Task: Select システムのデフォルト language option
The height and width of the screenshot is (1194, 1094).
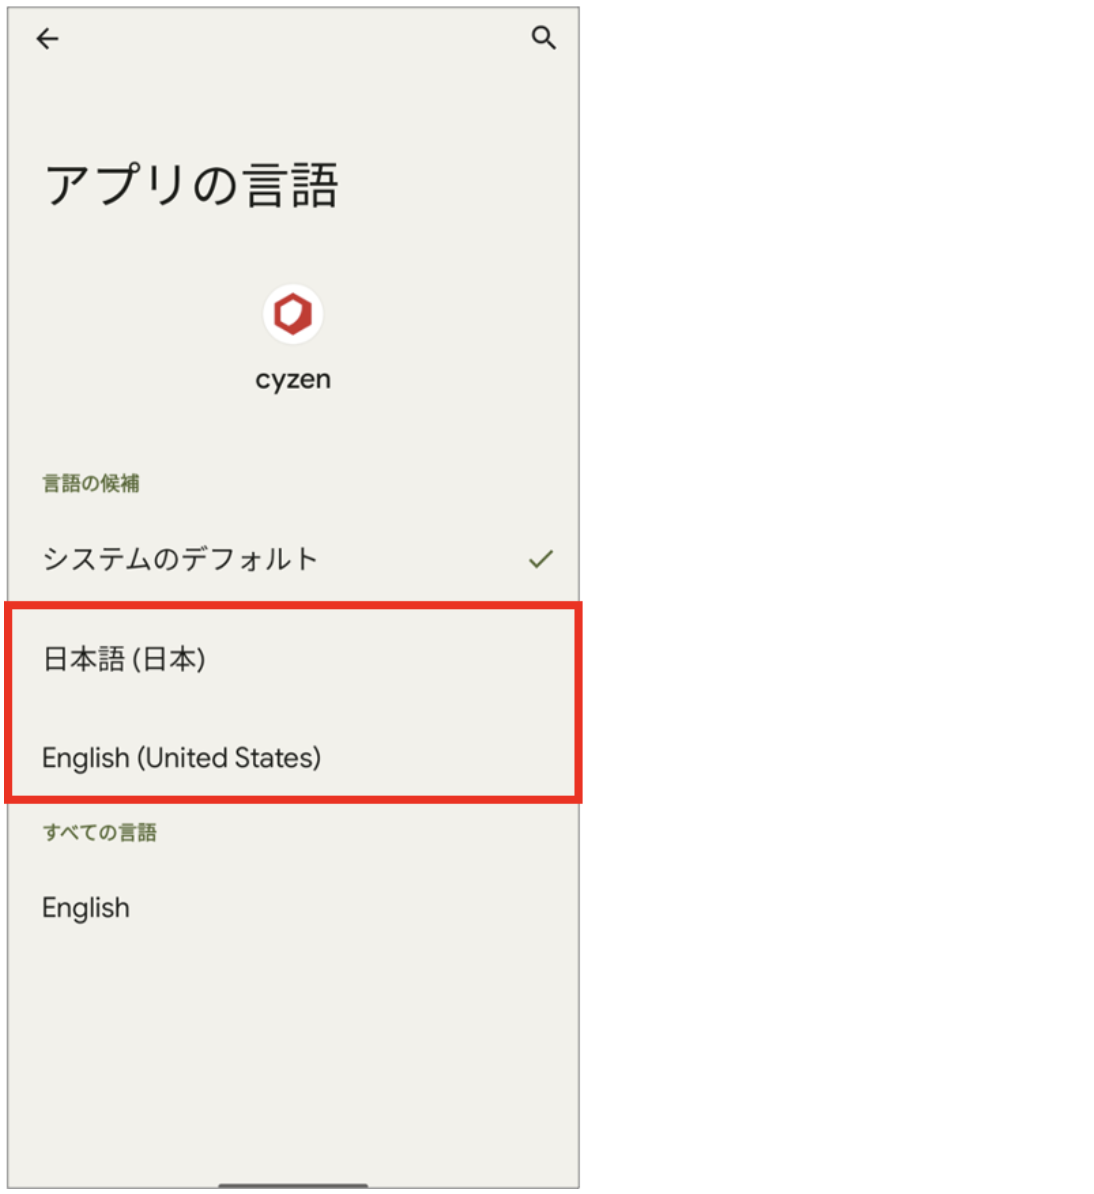Action: (x=293, y=559)
